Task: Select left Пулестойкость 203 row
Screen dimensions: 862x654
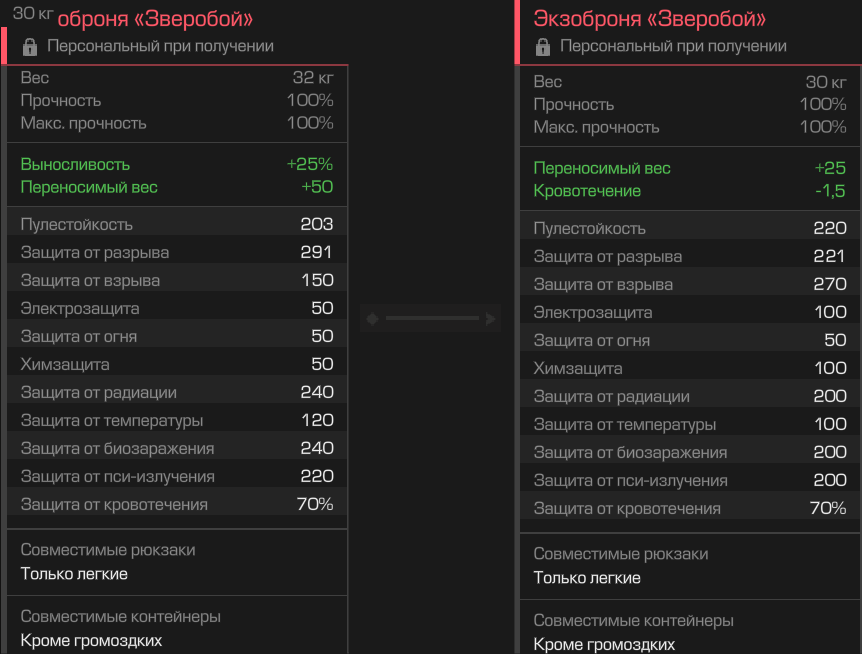Action: 176,224
